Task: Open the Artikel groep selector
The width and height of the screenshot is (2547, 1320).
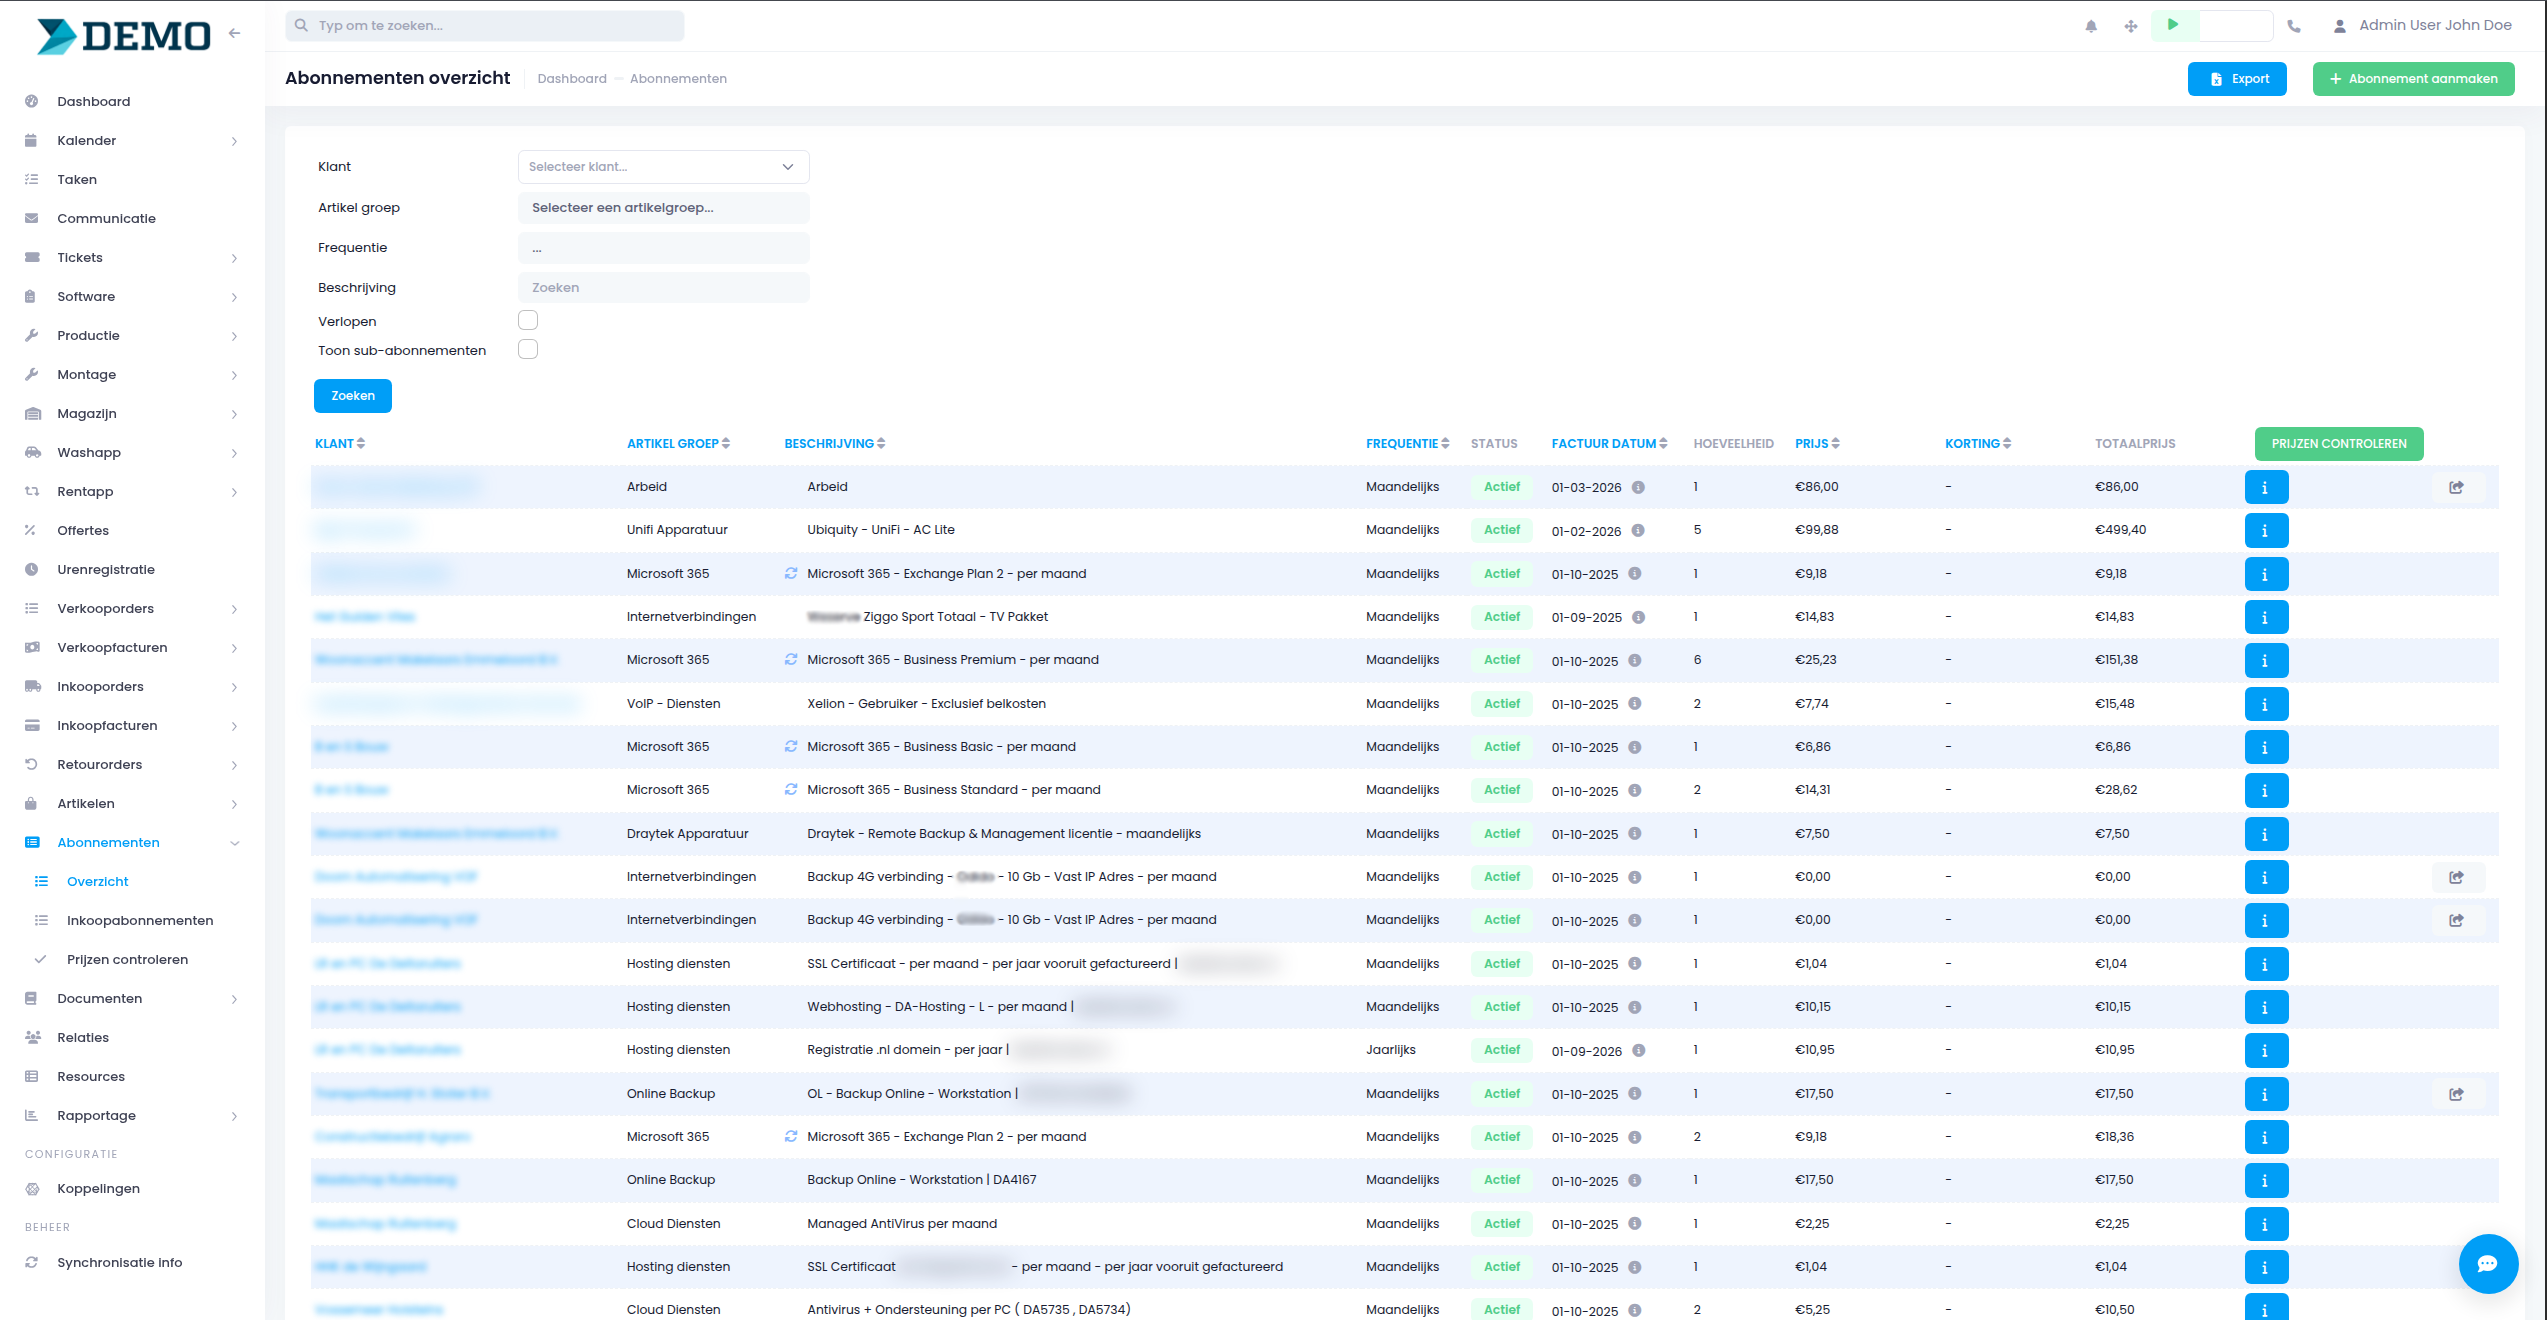Action: tap(663, 208)
